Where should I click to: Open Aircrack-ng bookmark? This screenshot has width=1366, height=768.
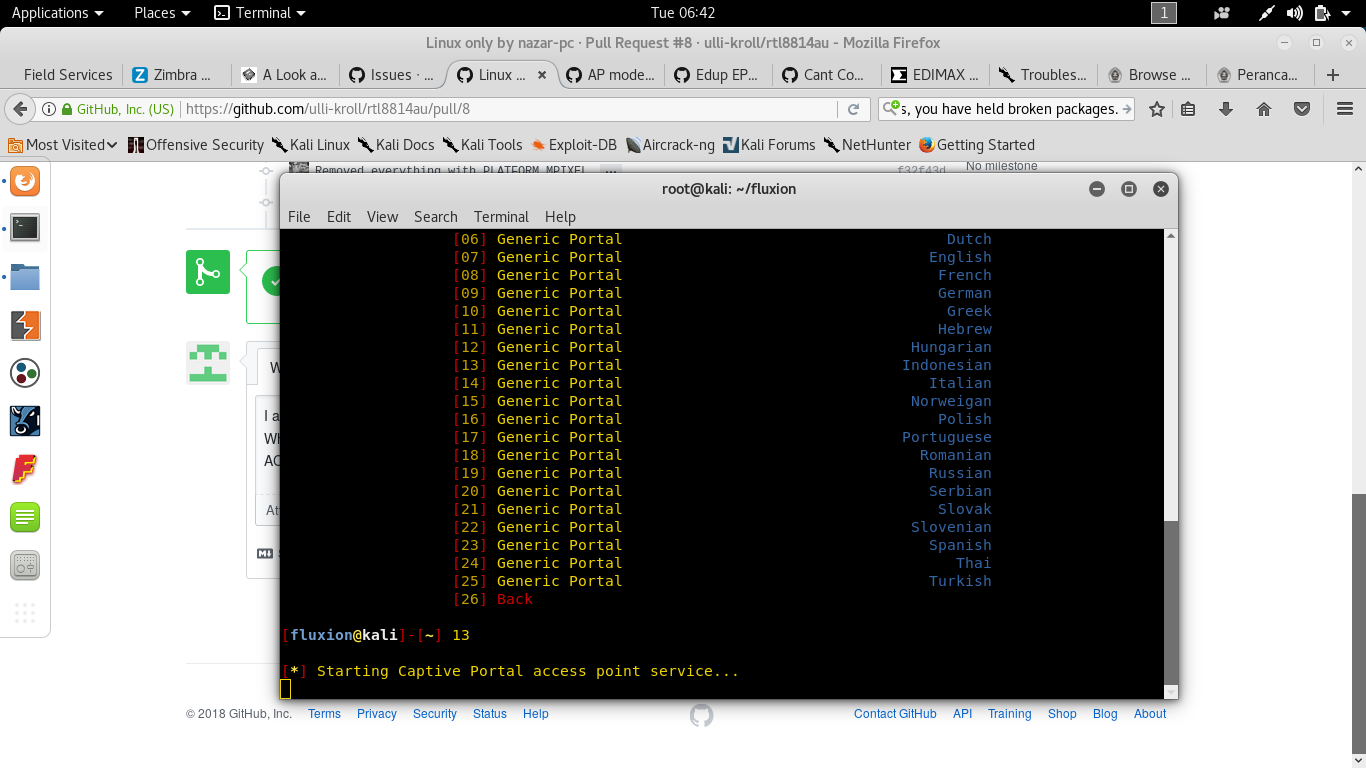tap(671, 145)
